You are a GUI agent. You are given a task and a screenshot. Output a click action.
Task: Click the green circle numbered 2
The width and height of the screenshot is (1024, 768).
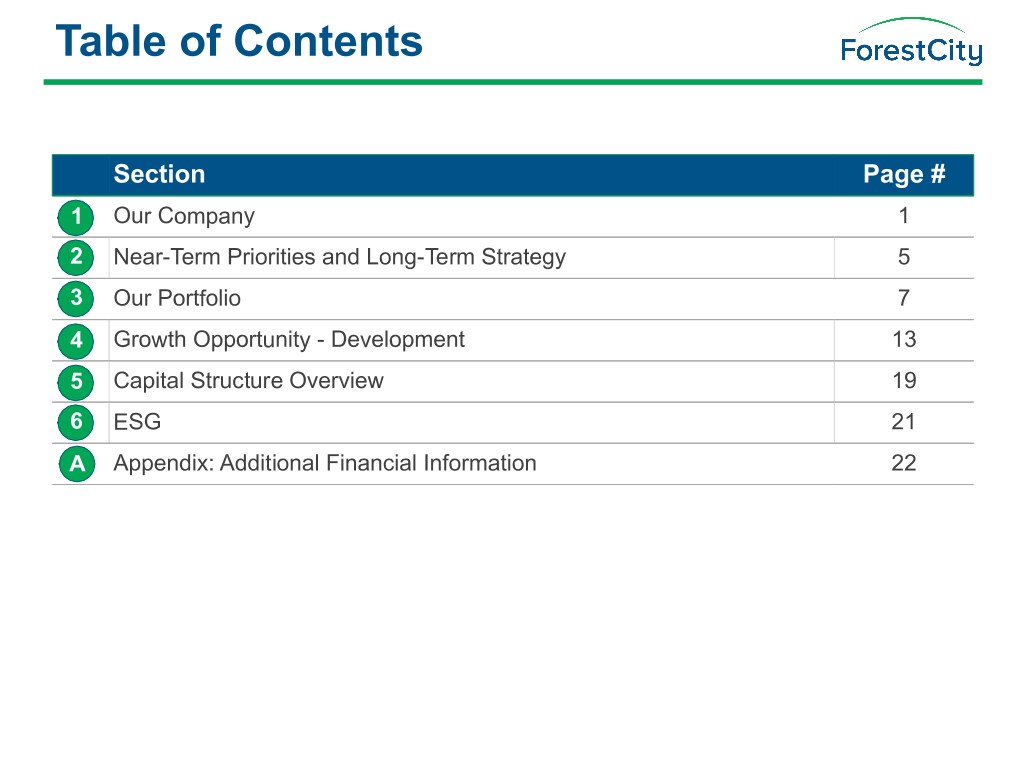[76, 257]
